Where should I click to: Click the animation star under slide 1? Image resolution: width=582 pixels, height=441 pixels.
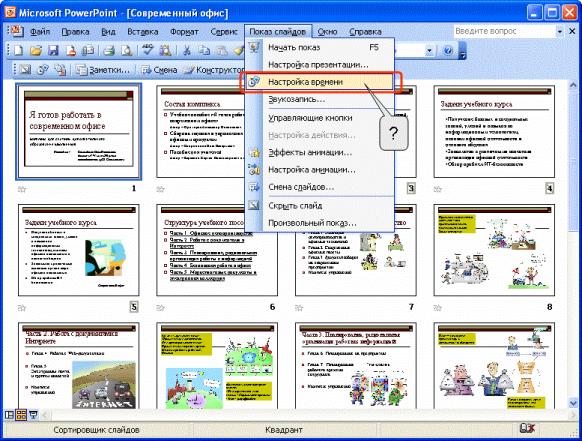click(x=22, y=190)
